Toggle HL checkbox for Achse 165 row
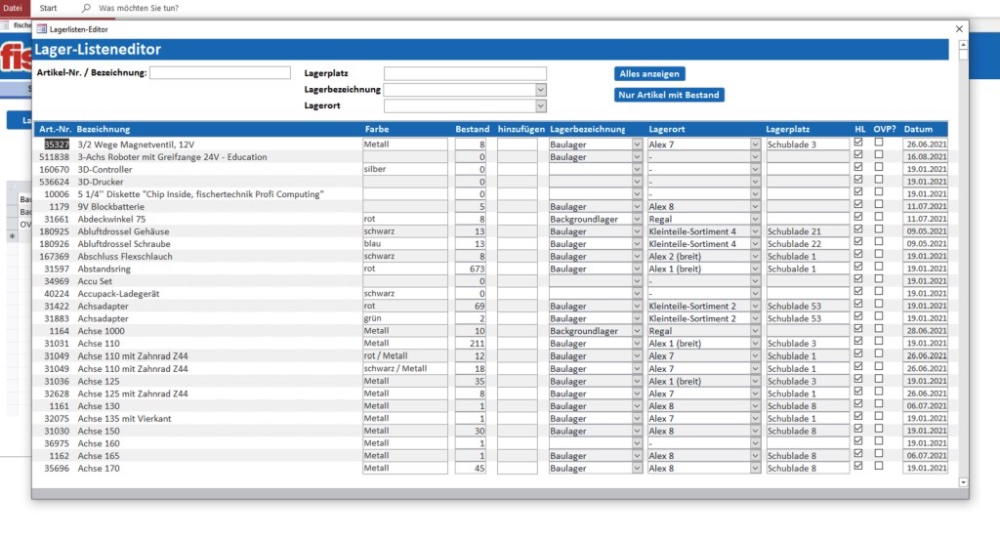The width and height of the screenshot is (1000, 538). pyautogui.click(x=858, y=453)
